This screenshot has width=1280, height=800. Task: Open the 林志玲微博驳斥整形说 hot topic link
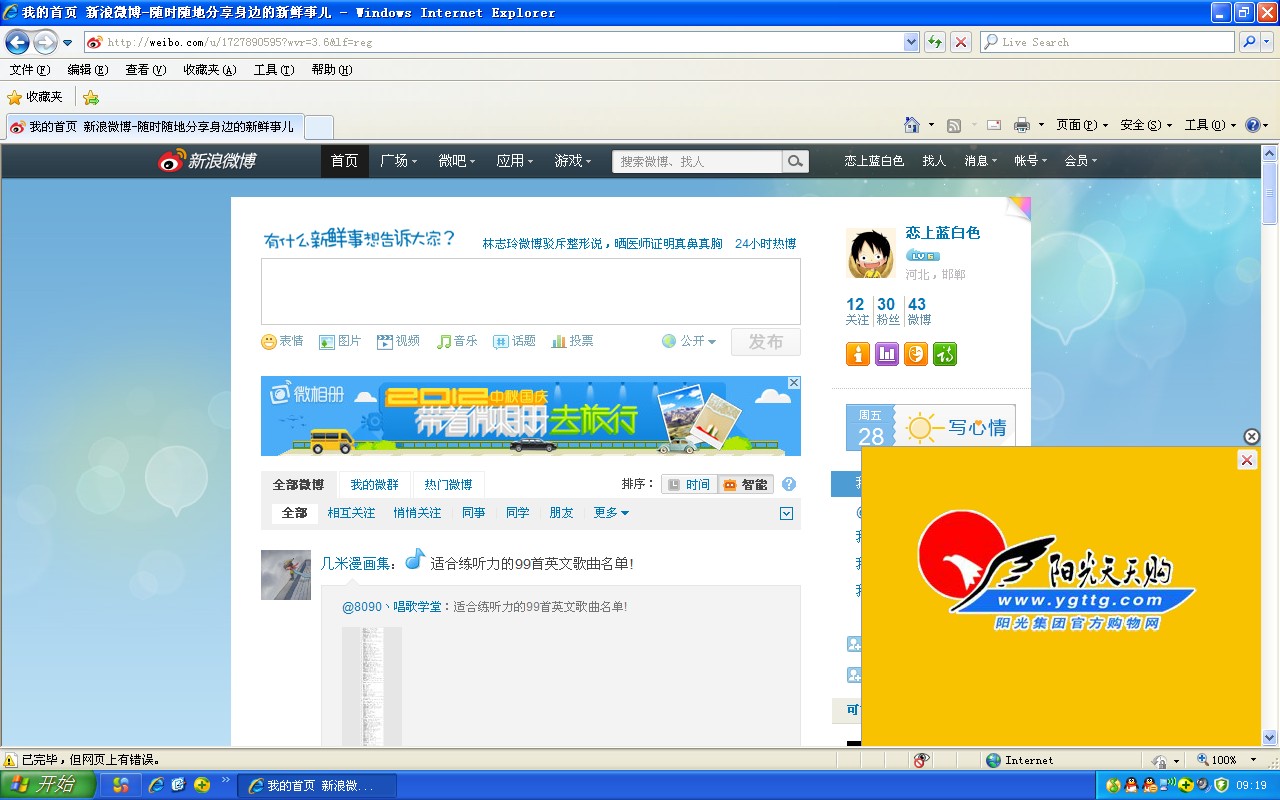pyautogui.click(x=602, y=244)
